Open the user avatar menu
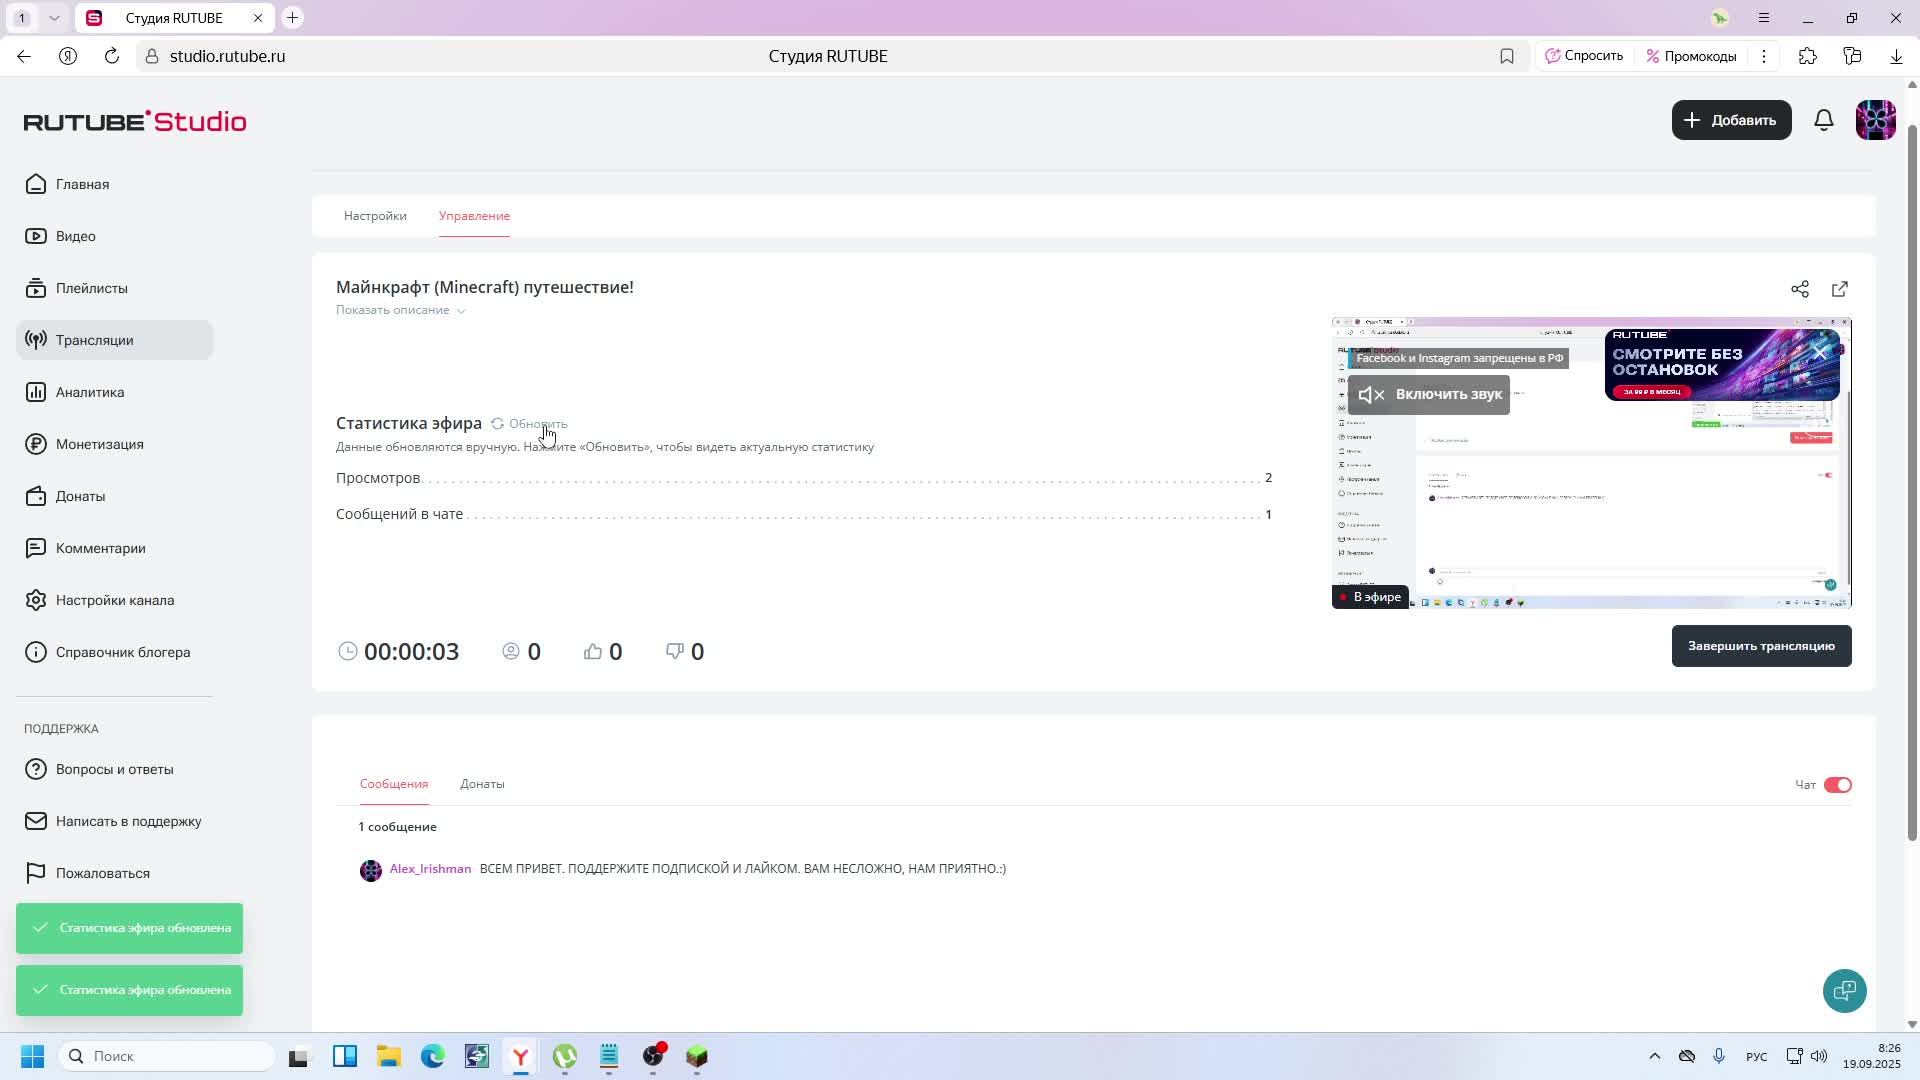The height and width of the screenshot is (1080, 1920). coord(1875,120)
